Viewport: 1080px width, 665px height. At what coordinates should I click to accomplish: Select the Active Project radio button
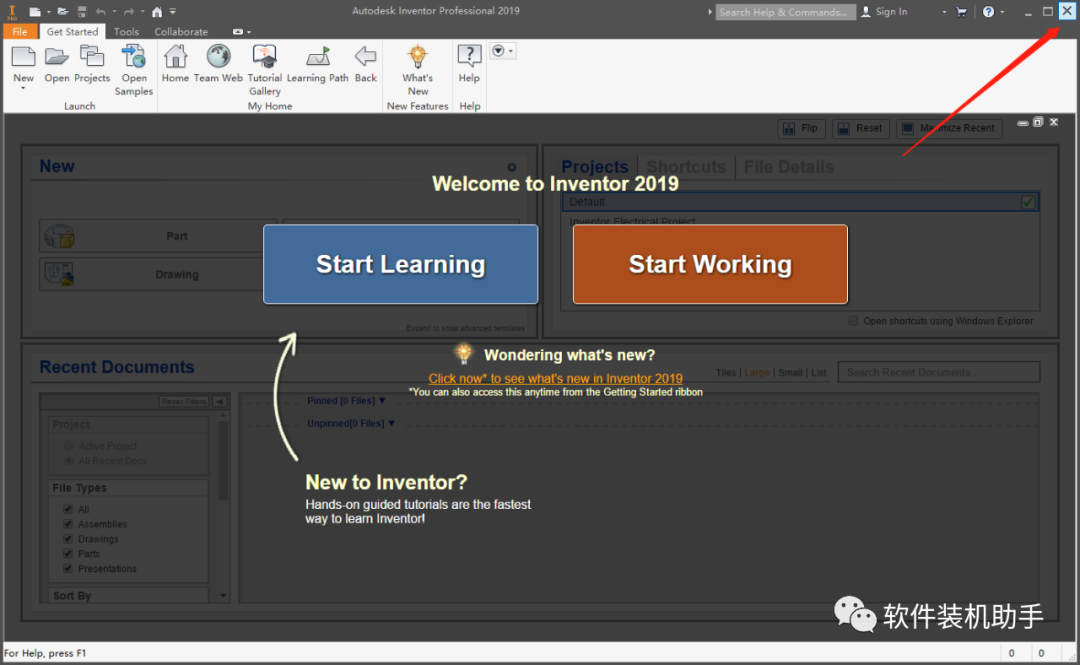68,446
